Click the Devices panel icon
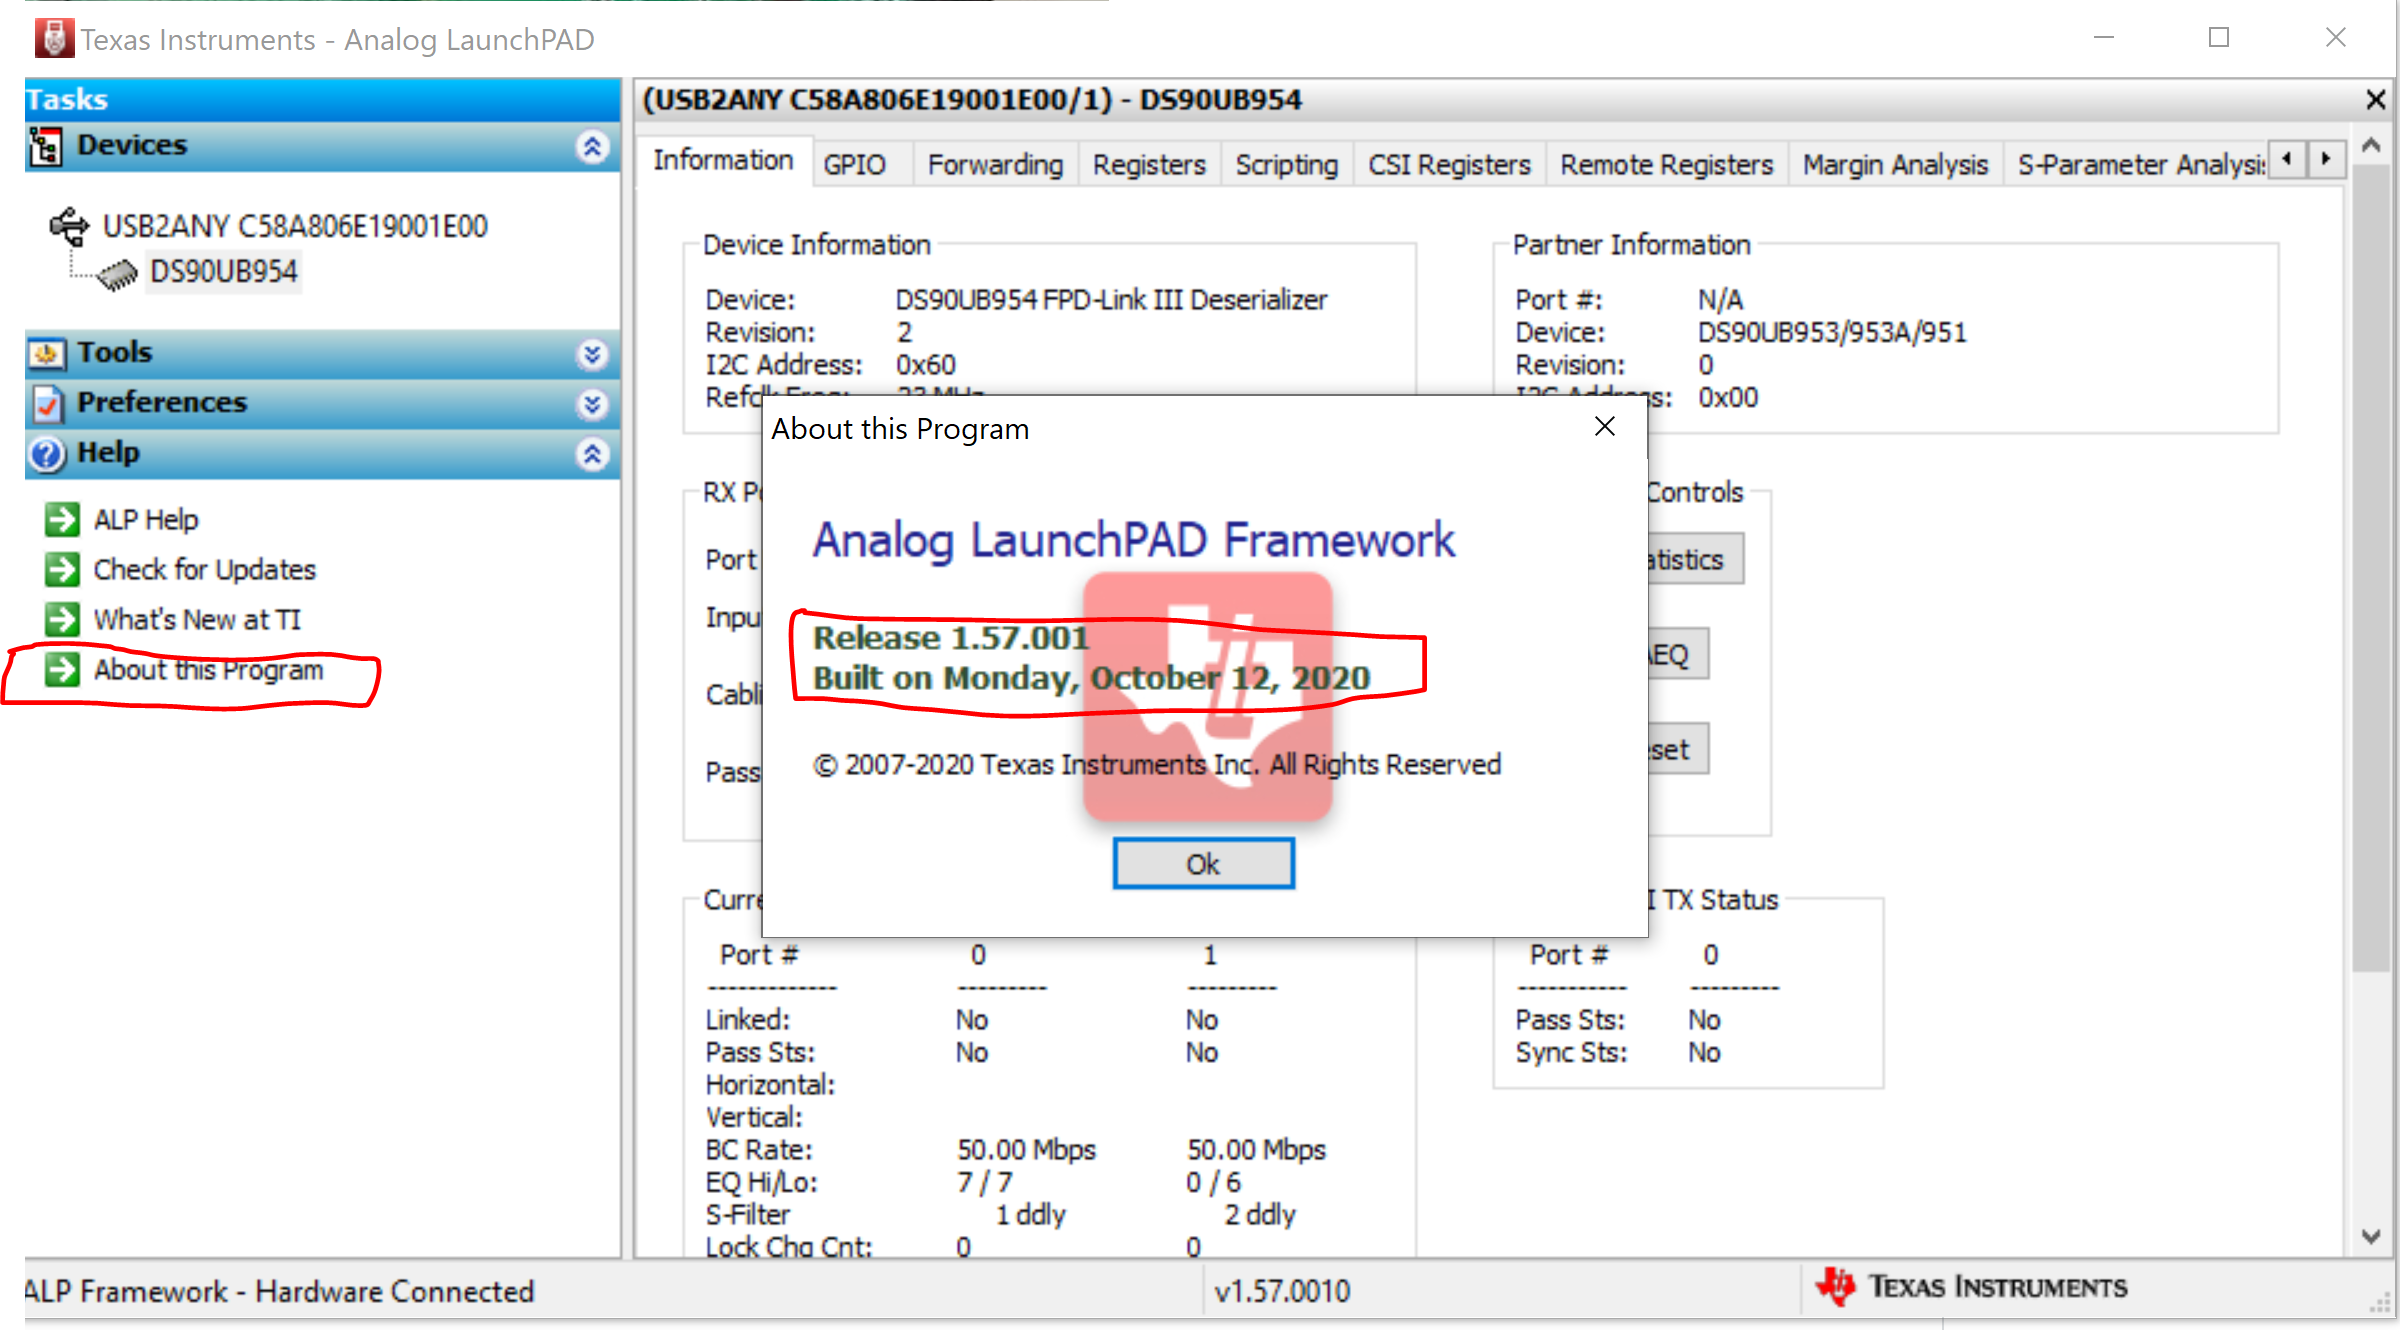 [48, 145]
